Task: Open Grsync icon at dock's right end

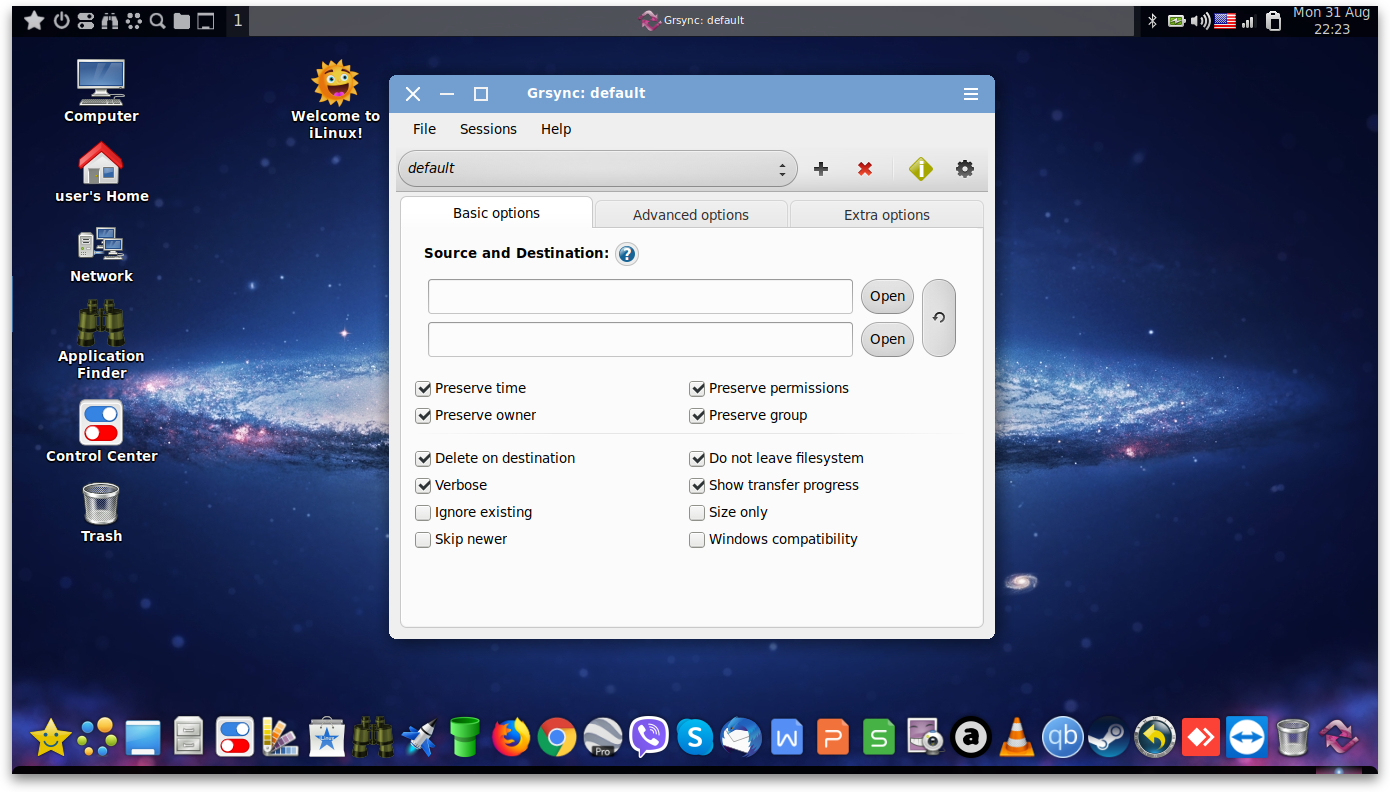Action: (x=1339, y=738)
